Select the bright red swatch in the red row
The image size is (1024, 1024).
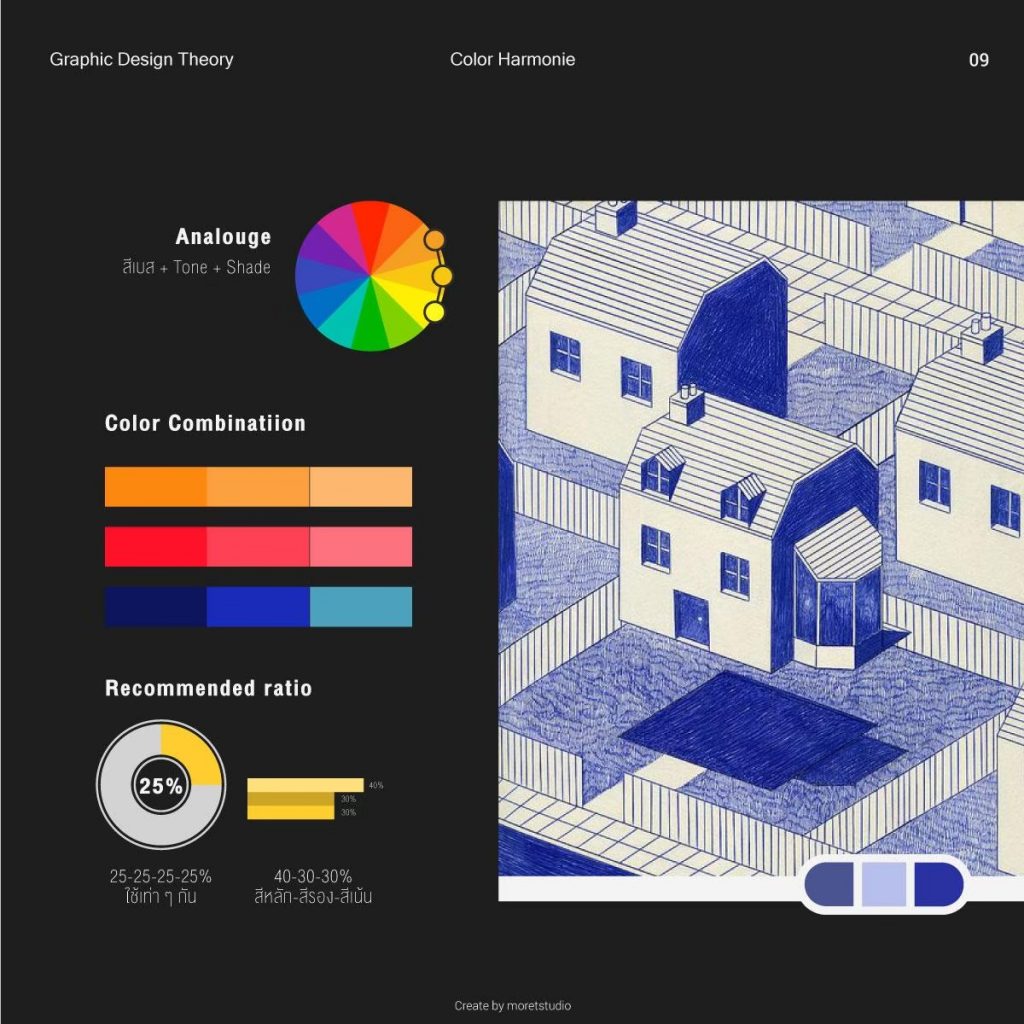pyautogui.click(x=156, y=547)
